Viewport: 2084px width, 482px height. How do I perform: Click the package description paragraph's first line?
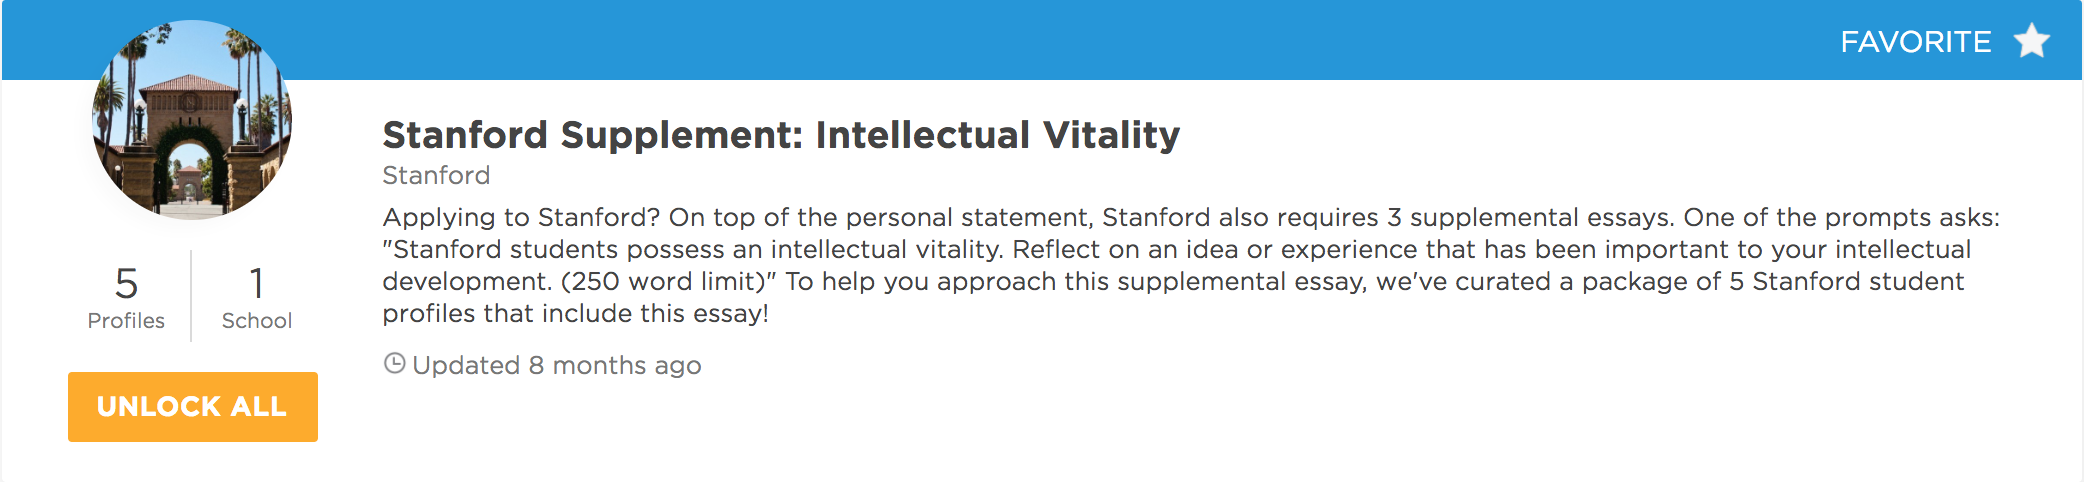tap(1191, 218)
